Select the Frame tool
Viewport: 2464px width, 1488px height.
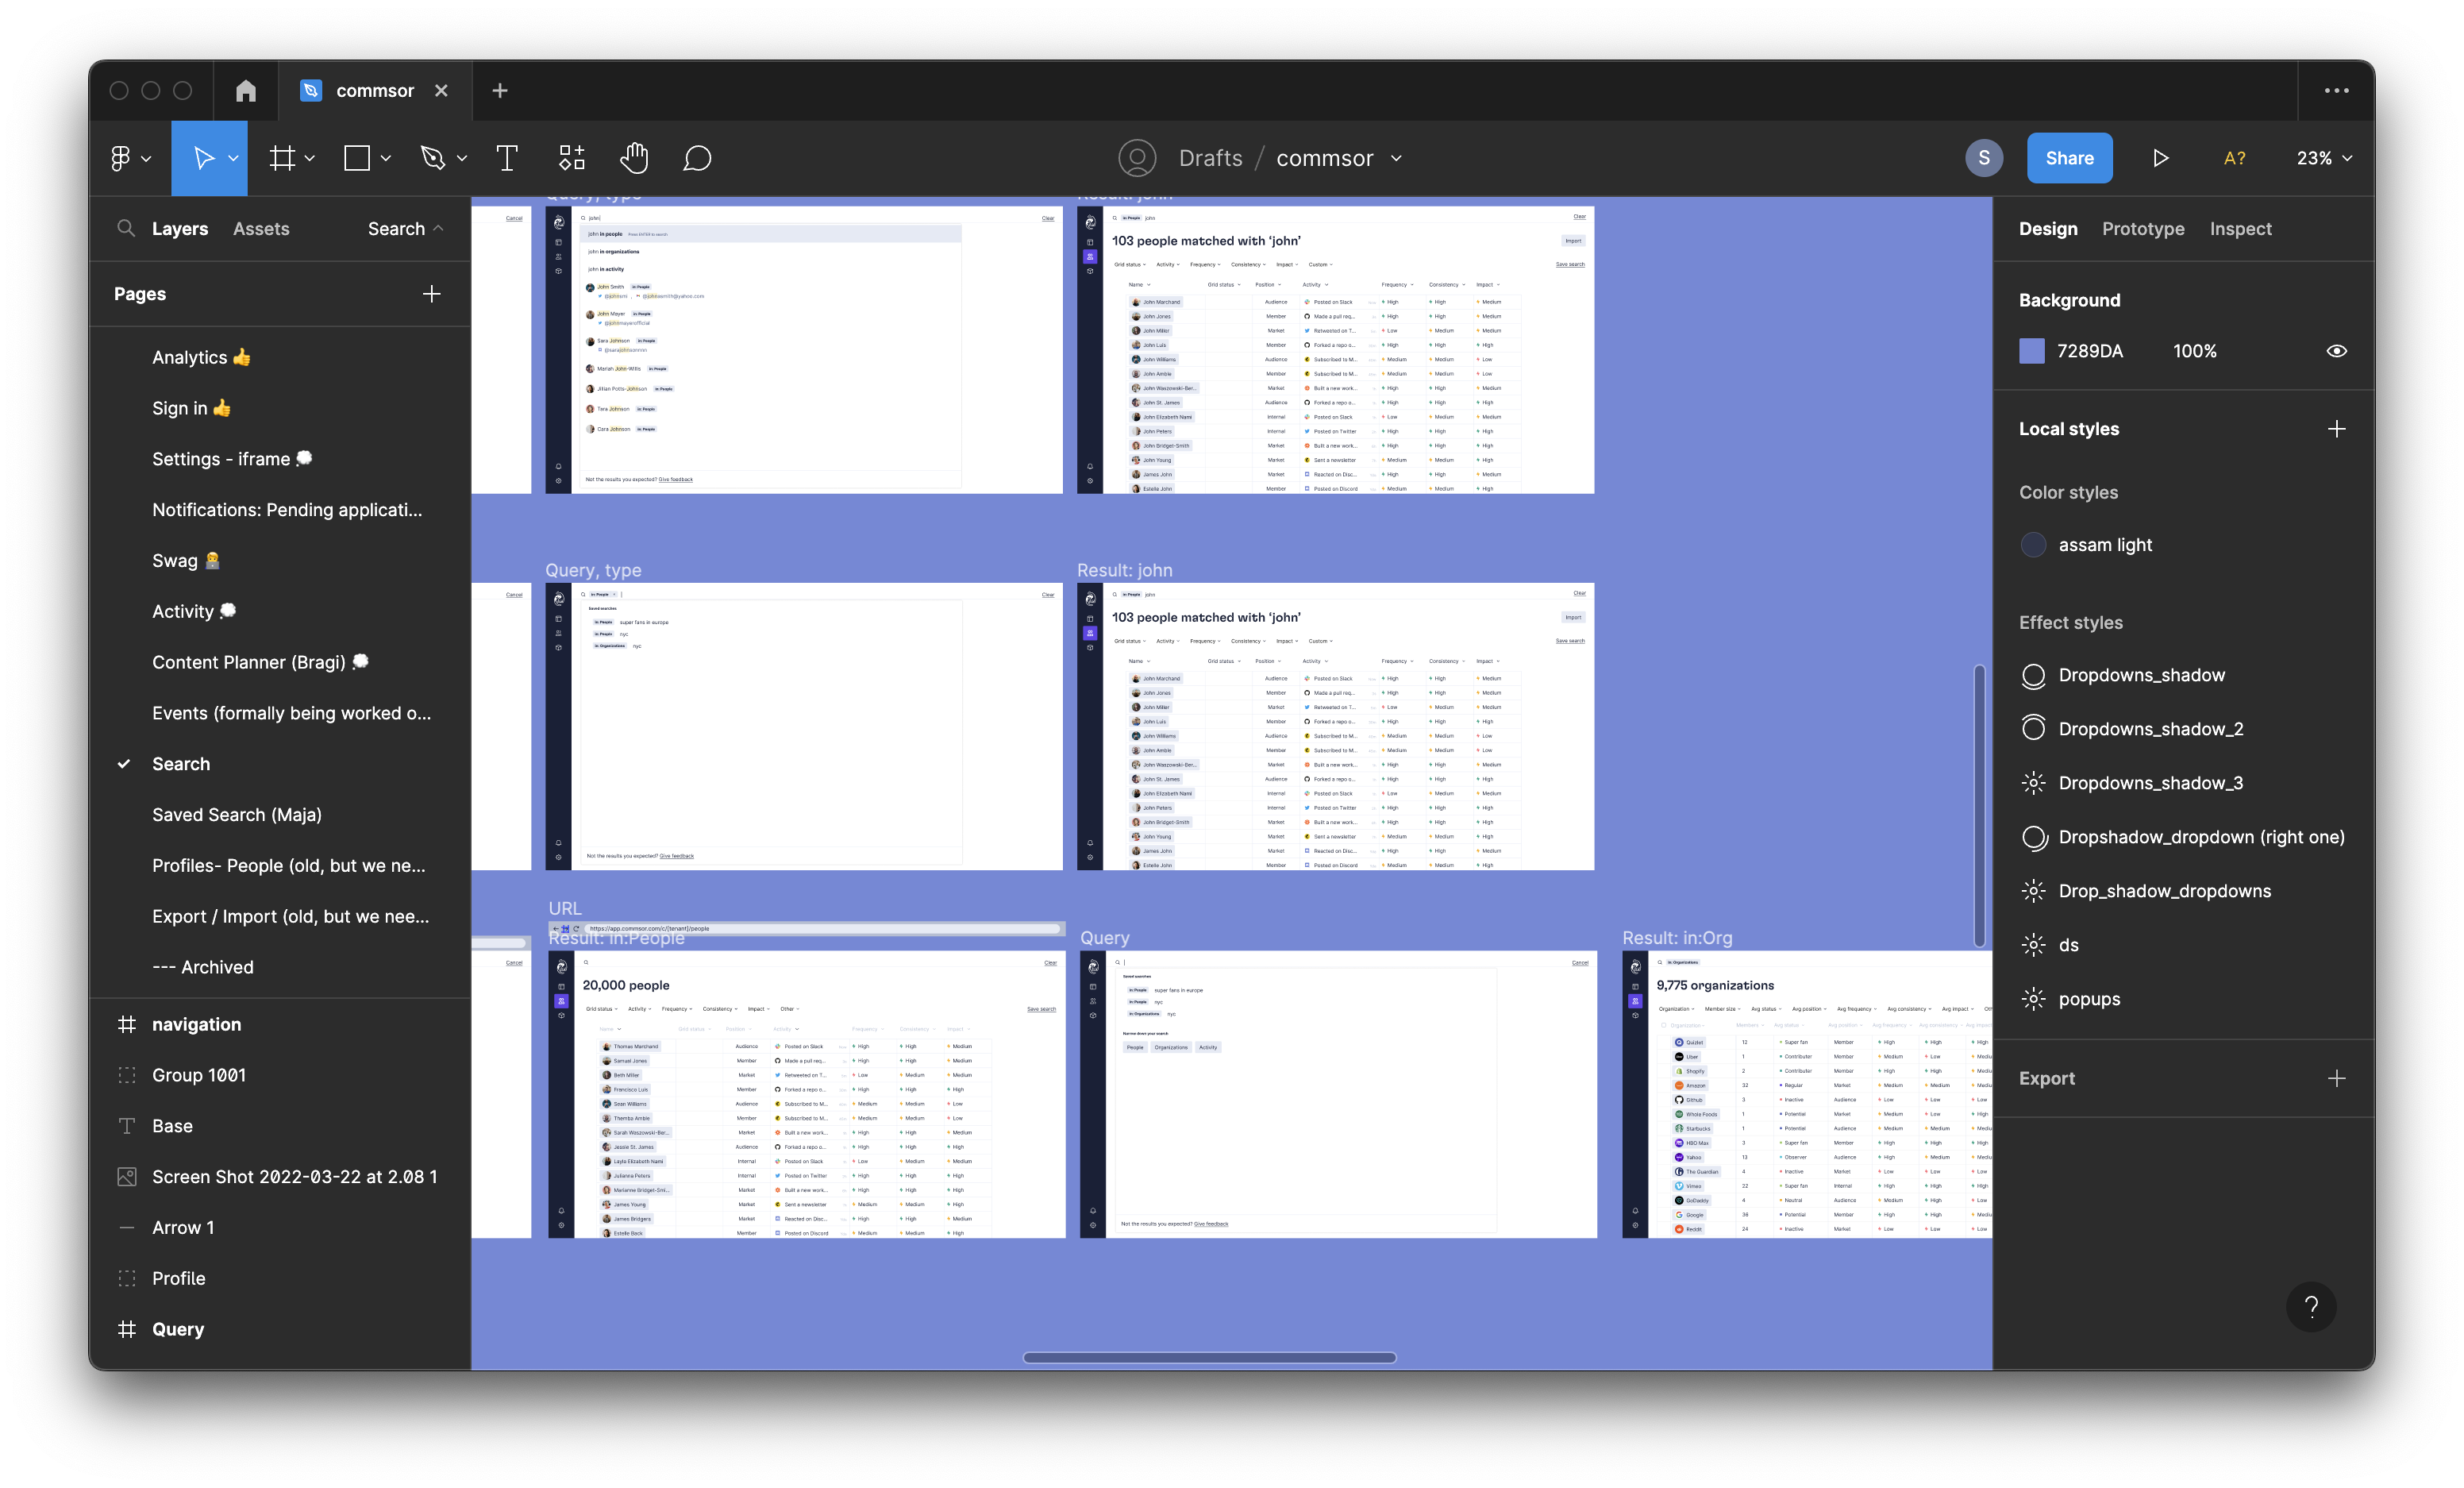(x=282, y=158)
